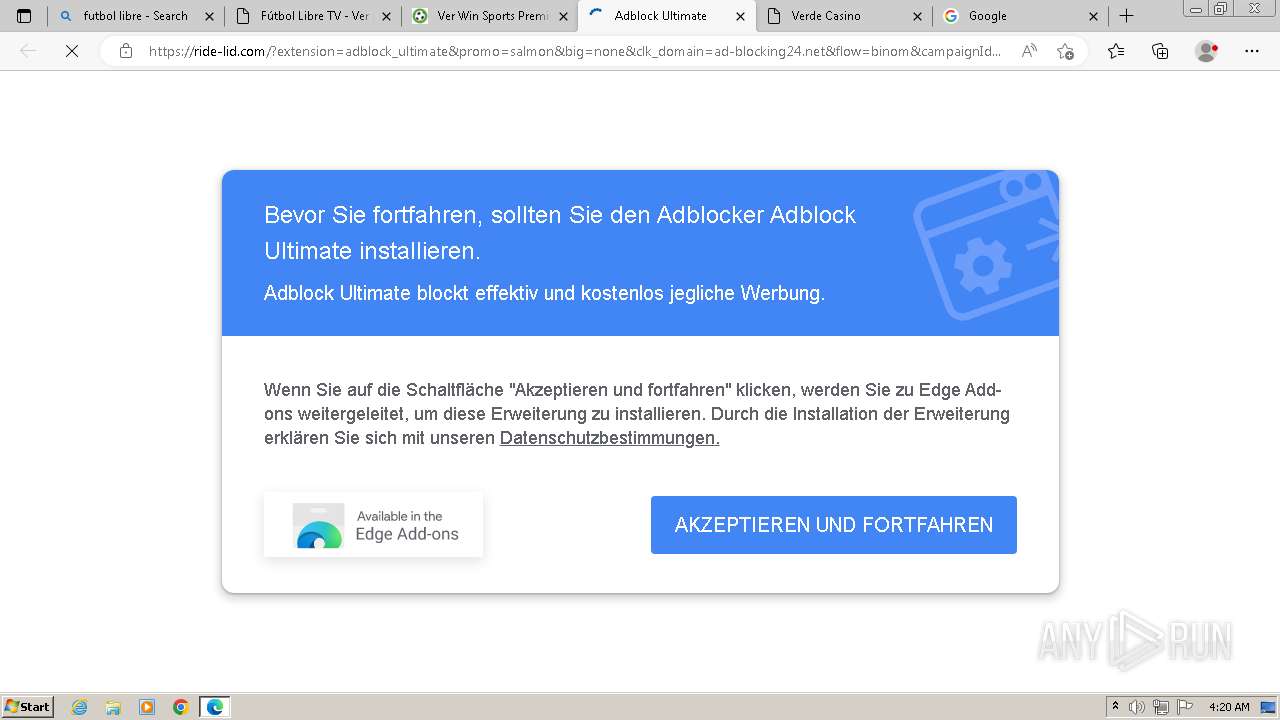Switch to the Fútbol Libre TV tab
Viewport: 1280px width, 720px height.
click(312, 16)
